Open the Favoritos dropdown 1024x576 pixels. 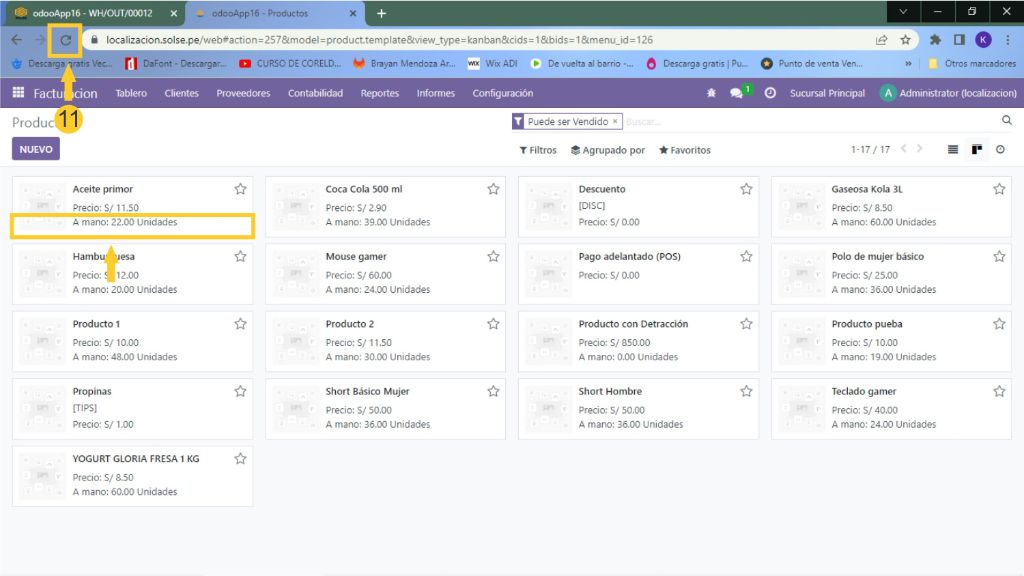tap(684, 150)
